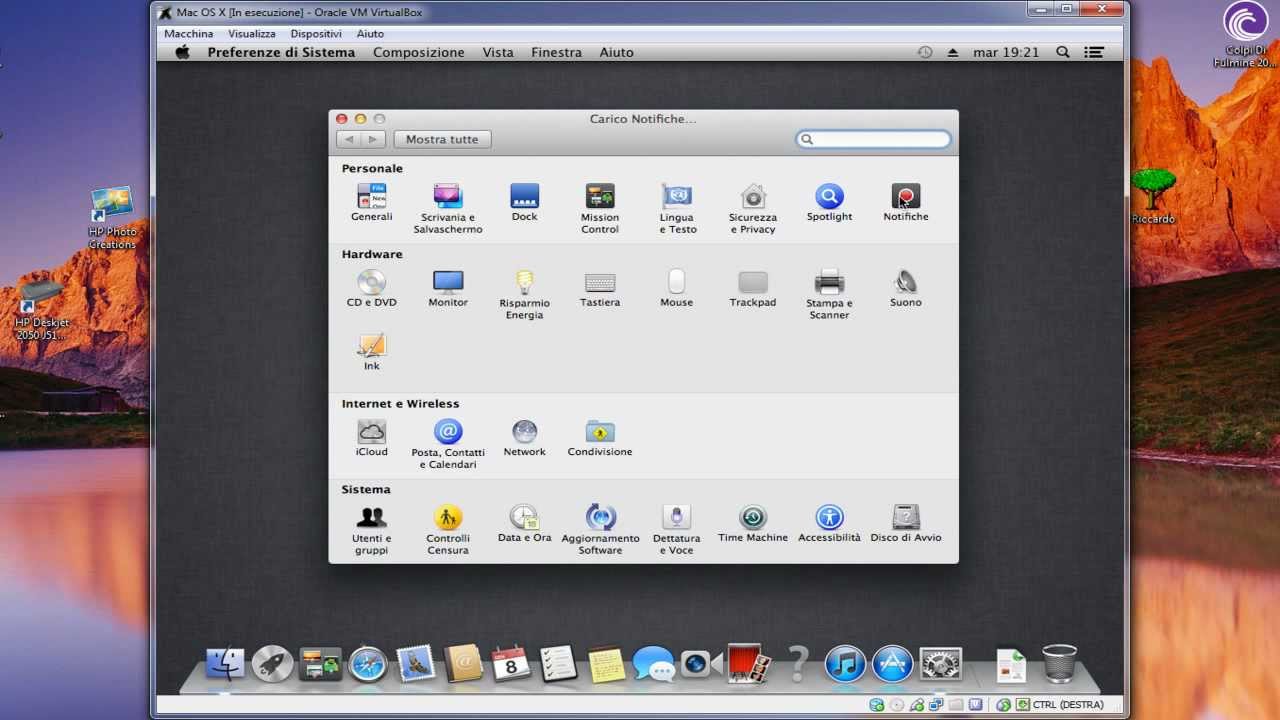The height and width of the screenshot is (720, 1280).
Task: Click the Time Machine menu bar icon
Action: click(x=925, y=52)
